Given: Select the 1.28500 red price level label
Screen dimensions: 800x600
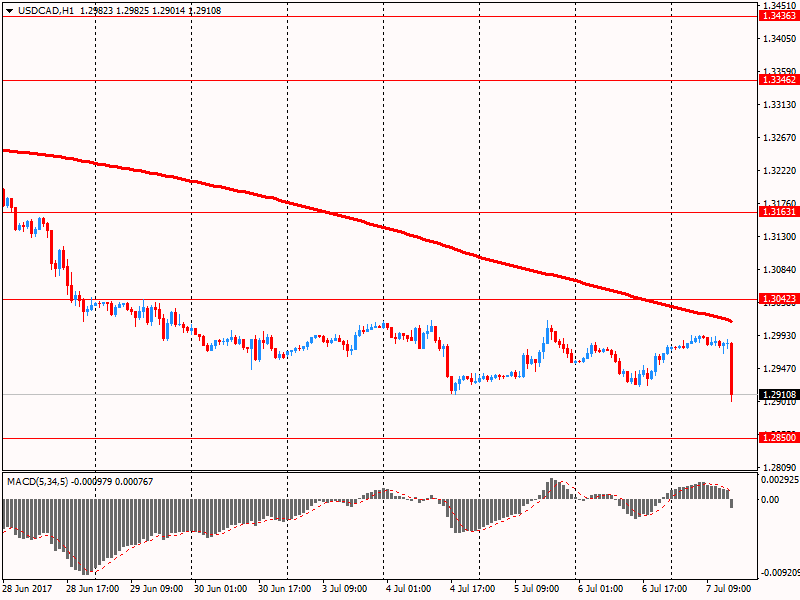Looking at the screenshot, I should tap(779, 438).
